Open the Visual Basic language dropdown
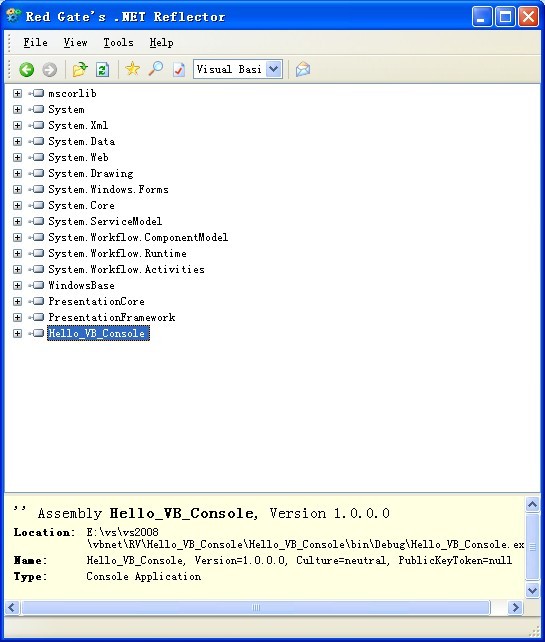545x642 pixels. (274, 69)
